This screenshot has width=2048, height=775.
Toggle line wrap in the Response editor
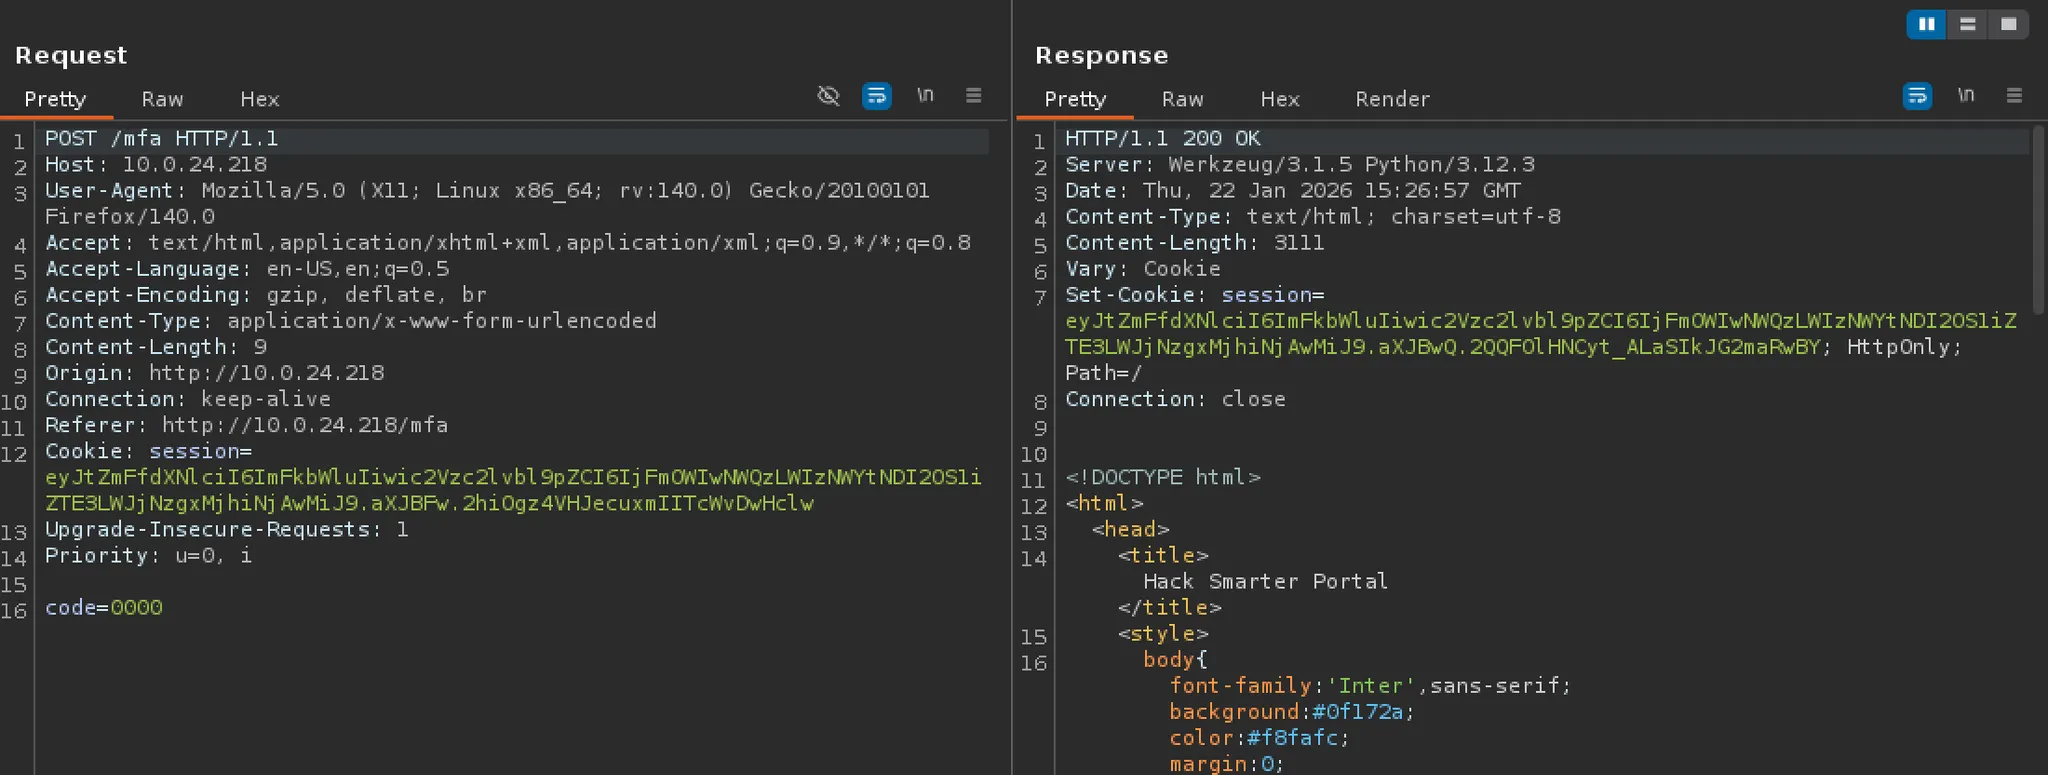pos(1917,96)
